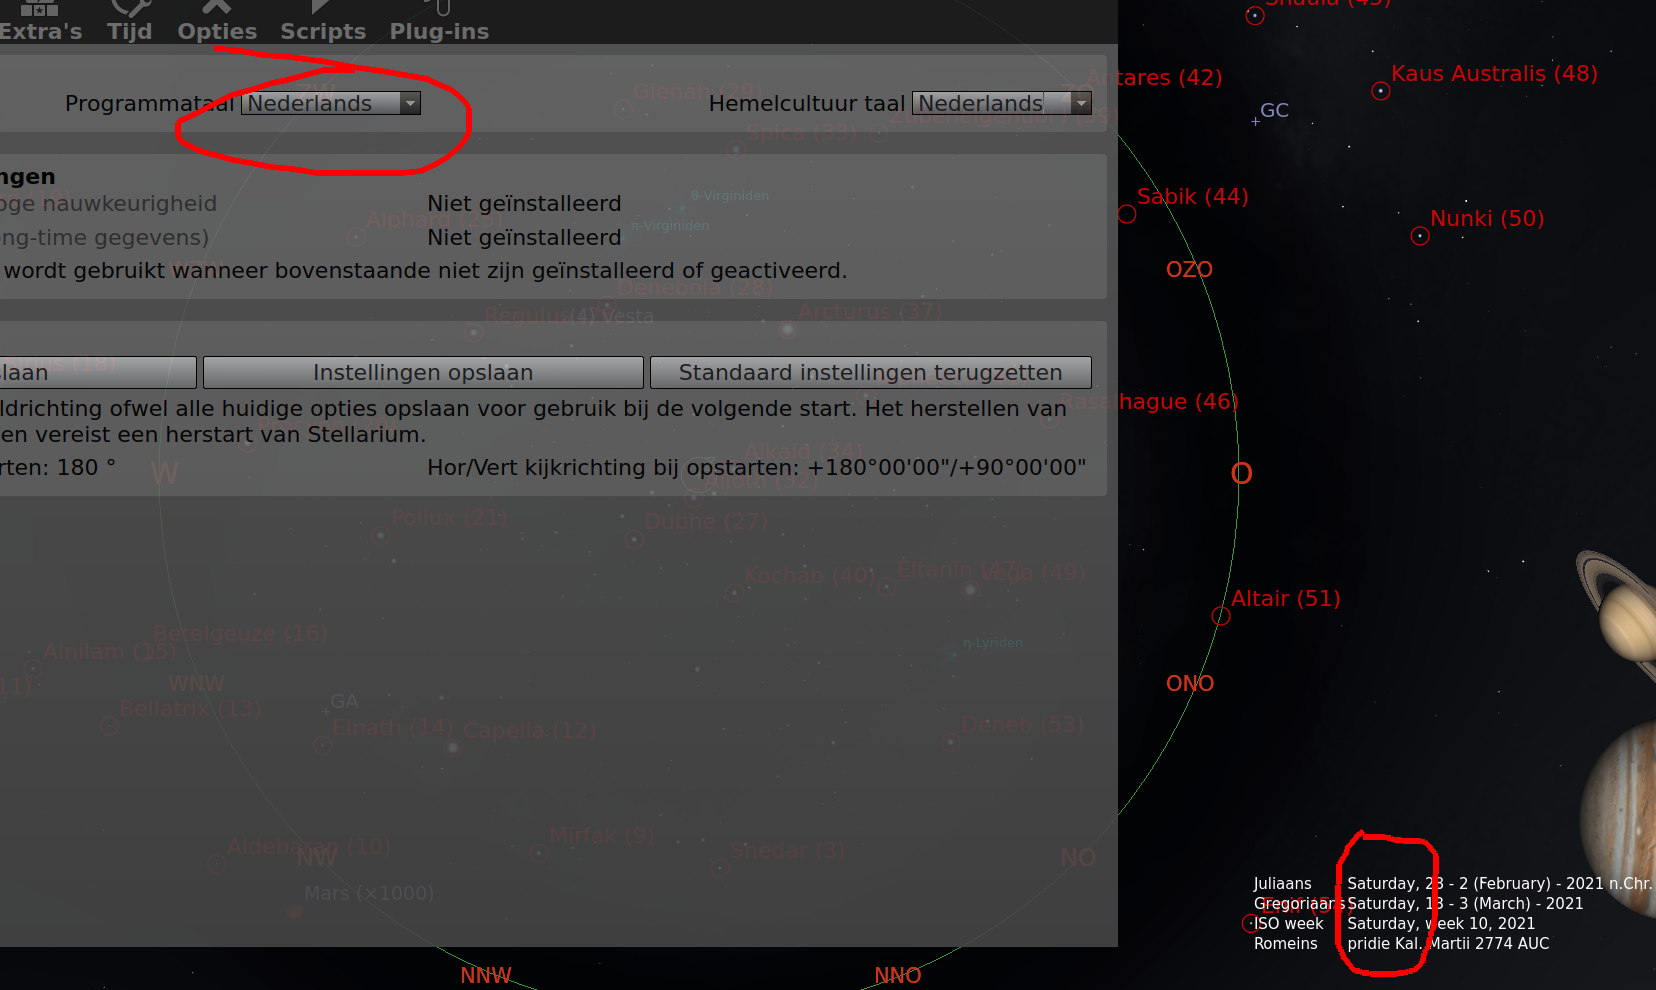Viewport: 1656px width, 990px height.
Task: Click the Nunki (50) star marker
Action: pos(1420,235)
